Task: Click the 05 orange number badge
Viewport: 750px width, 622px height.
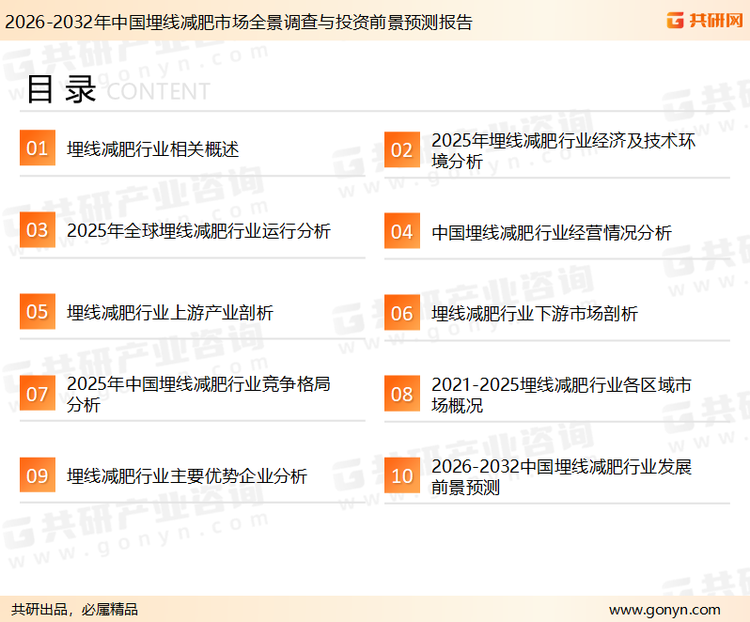Action: 37,312
